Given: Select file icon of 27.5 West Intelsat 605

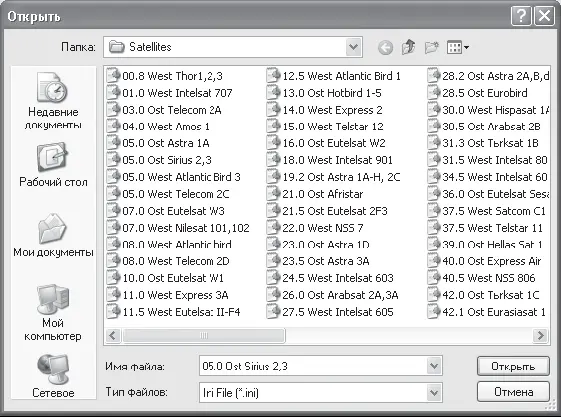Looking at the screenshot, I should (273, 311).
